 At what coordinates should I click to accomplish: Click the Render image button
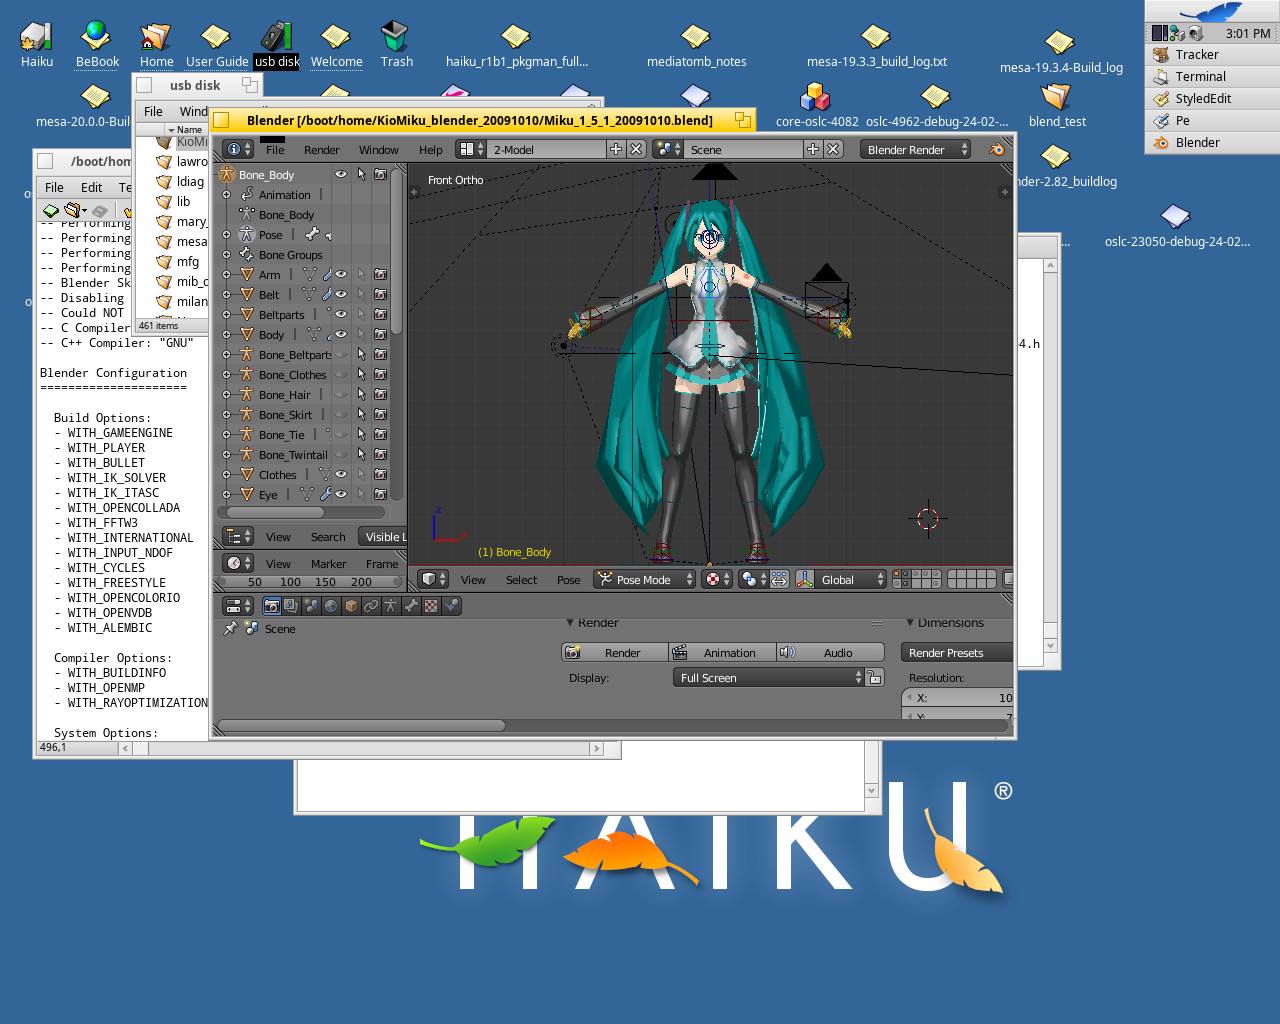pos(614,653)
